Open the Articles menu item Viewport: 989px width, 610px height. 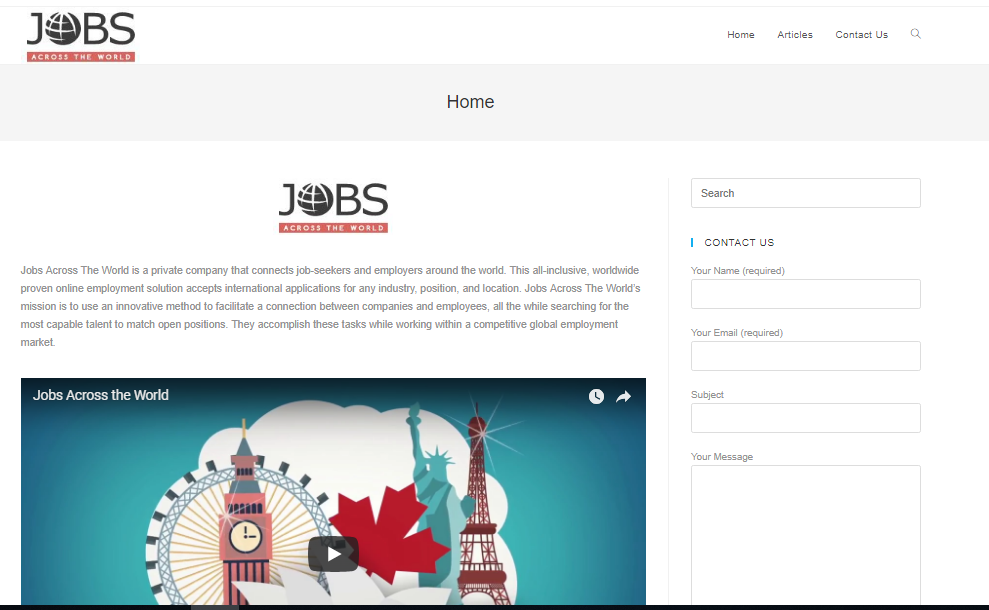pyautogui.click(x=795, y=35)
